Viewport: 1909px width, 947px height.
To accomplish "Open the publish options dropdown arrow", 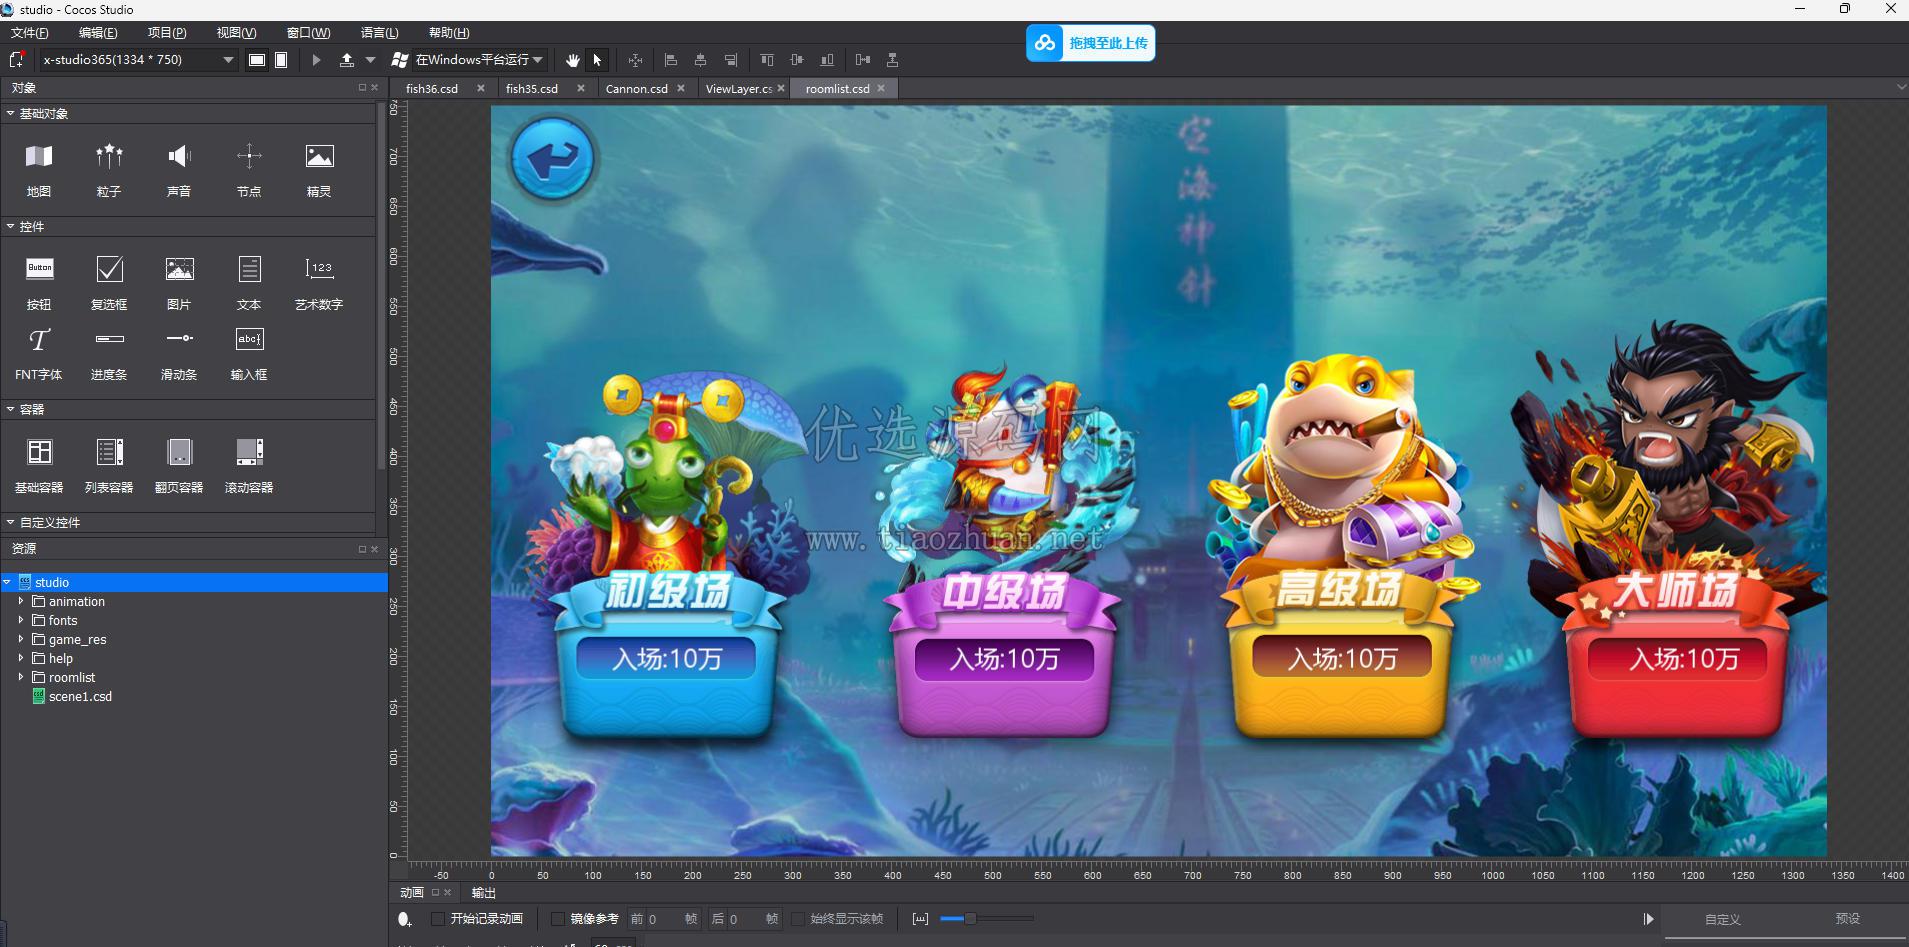I will 371,60.
